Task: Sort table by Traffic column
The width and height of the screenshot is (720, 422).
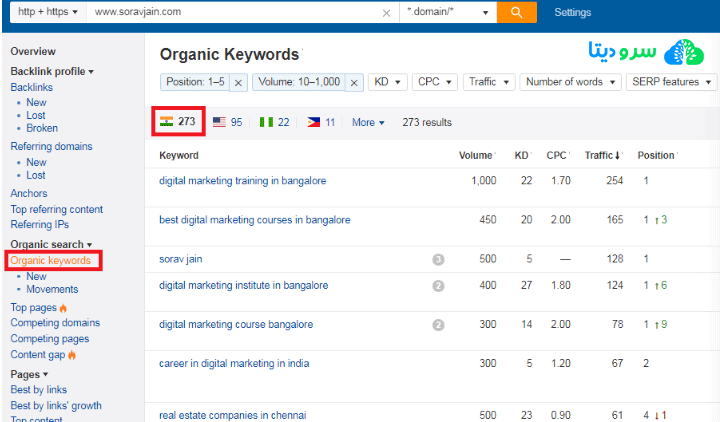Action: [x=601, y=155]
